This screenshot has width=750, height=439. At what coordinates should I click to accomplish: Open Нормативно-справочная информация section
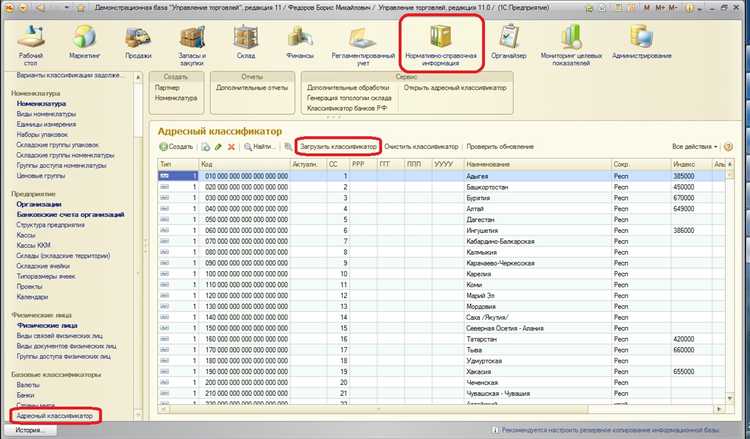click(x=441, y=44)
